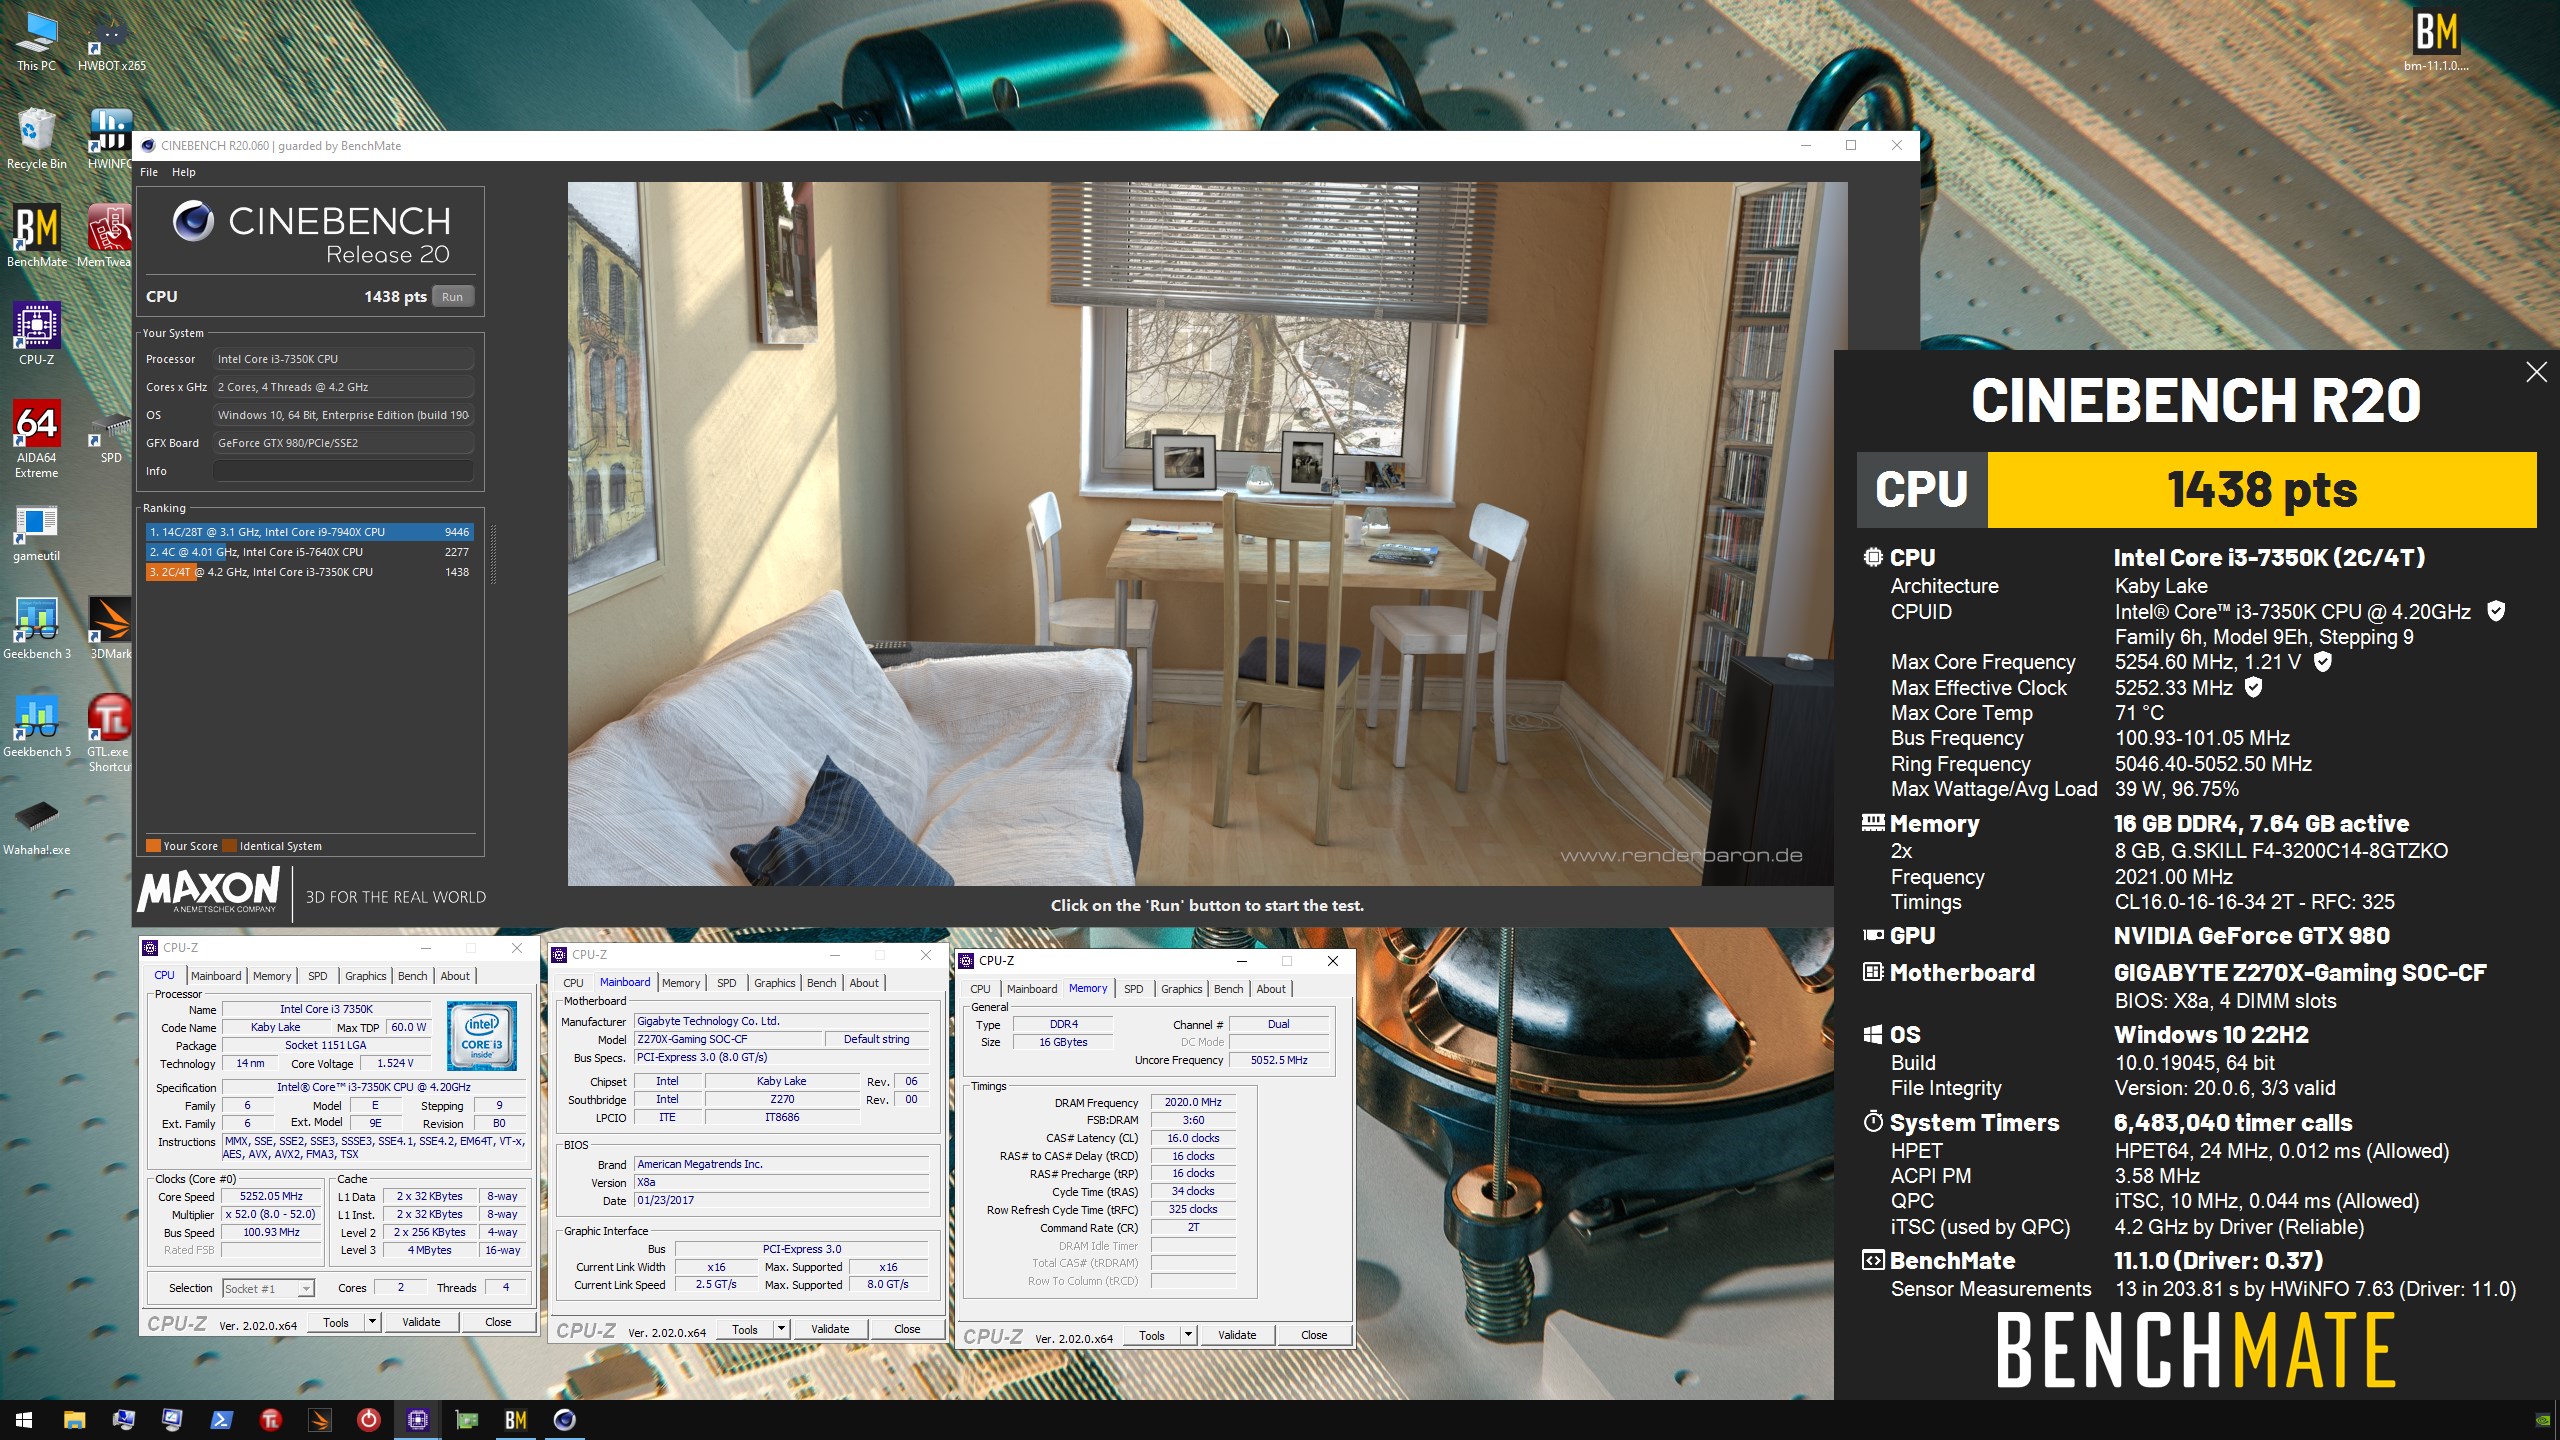Select the GTL.exe Shortcut desktop icon
Viewport: 2560px width, 1440px height.
pyautogui.click(x=109, y=733)
